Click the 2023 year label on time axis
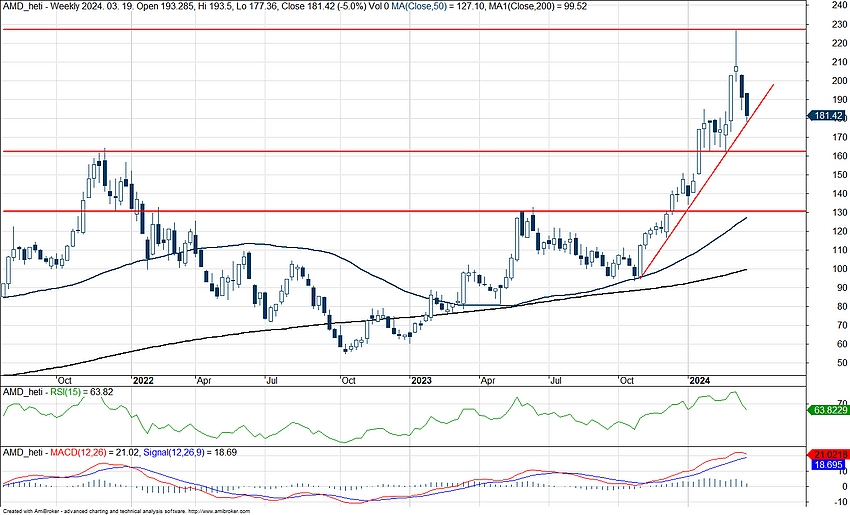Image resolution: width=850 pixels, height=515 pixels. 422,381
